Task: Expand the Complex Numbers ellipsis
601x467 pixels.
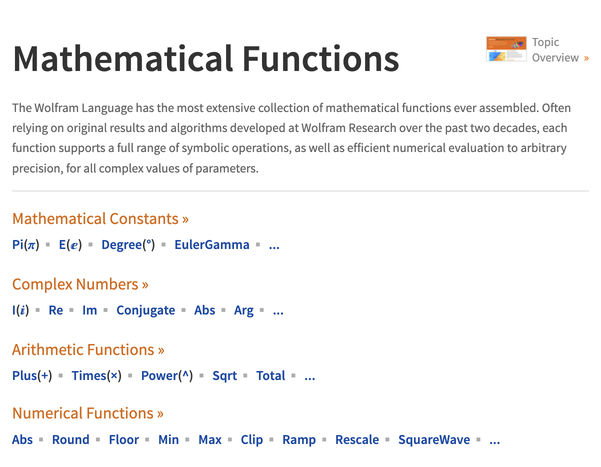Action: click(278, 311)
